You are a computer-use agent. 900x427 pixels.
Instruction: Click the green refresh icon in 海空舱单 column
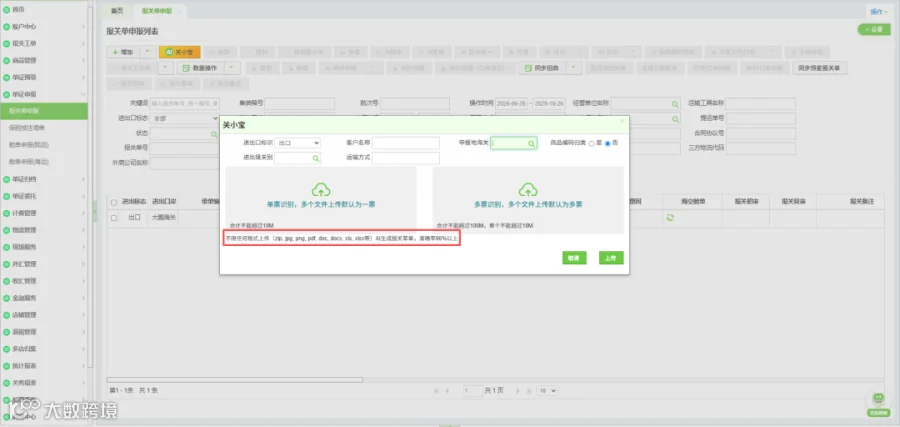(x=669, y=218)
